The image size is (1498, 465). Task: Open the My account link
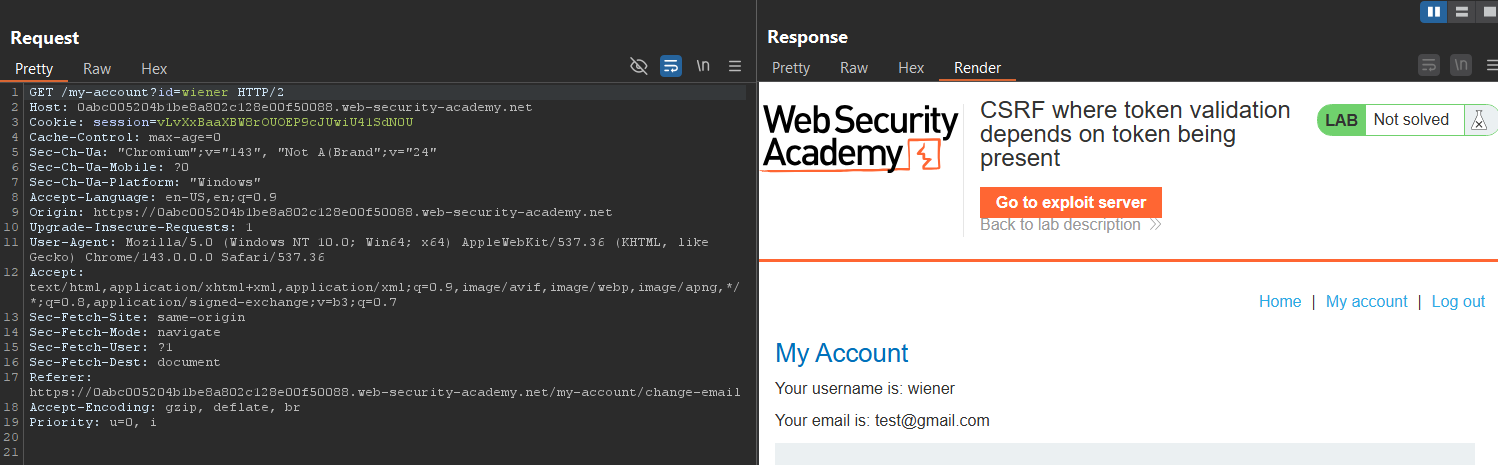[1366, 302]
